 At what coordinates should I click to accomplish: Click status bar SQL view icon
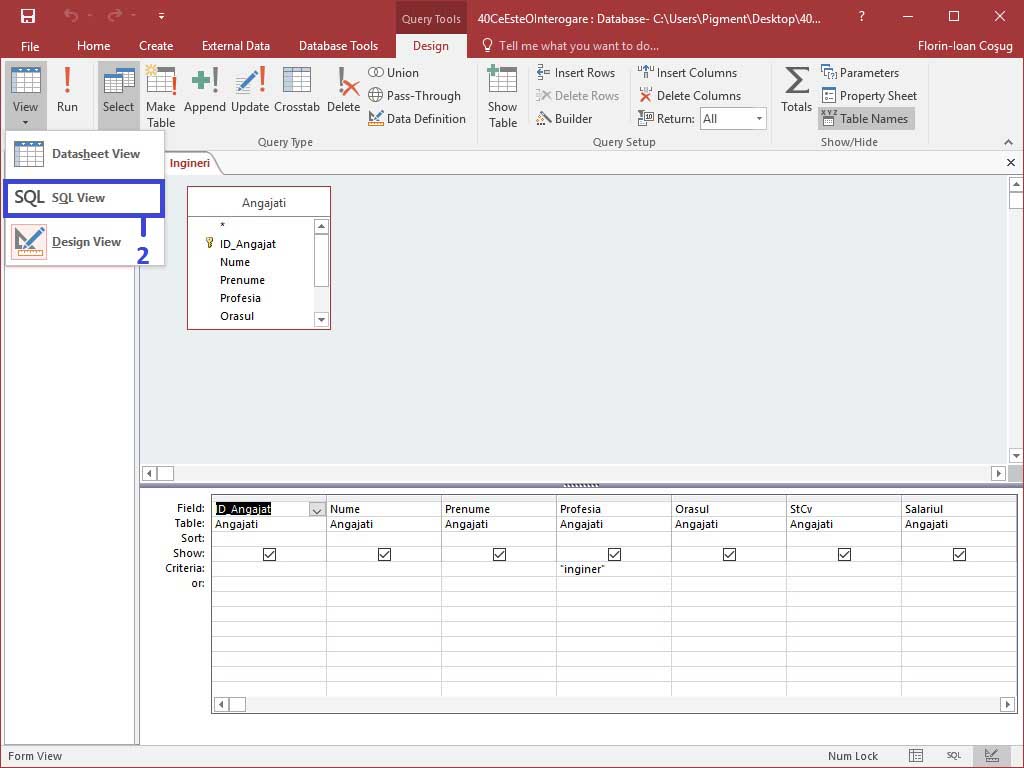[x=953, y=756]
